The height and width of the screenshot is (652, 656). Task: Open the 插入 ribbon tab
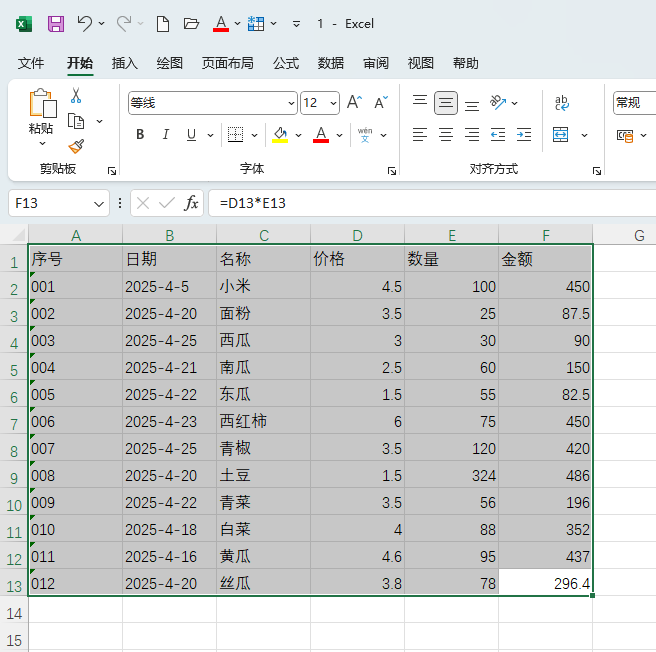coord(124,63)
